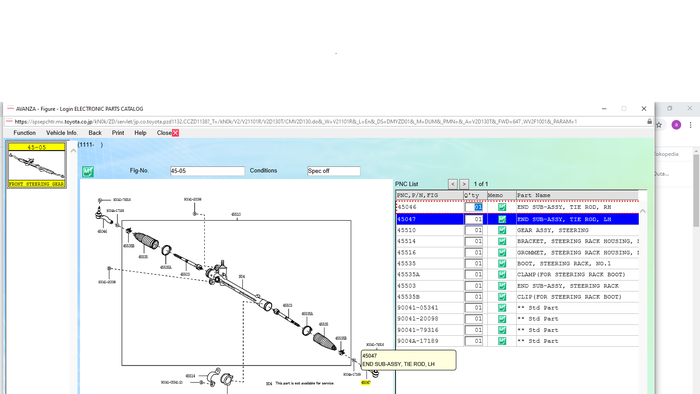This screenshot has height=394, width=700.
Task: Click the Fig-No. input field
Action: pyautogui.click(x=207, y=171)
